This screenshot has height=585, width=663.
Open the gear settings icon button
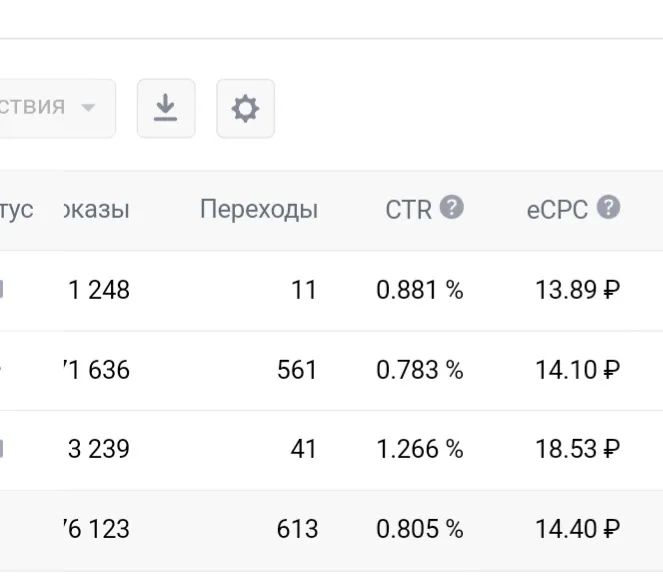245,108
